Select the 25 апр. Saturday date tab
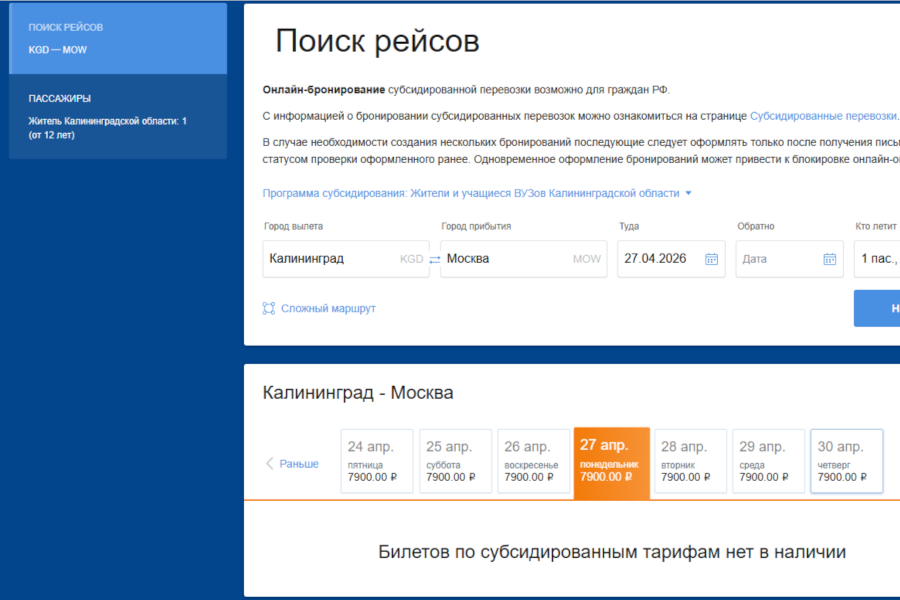 pyautogui.click(x=455, y=461)
